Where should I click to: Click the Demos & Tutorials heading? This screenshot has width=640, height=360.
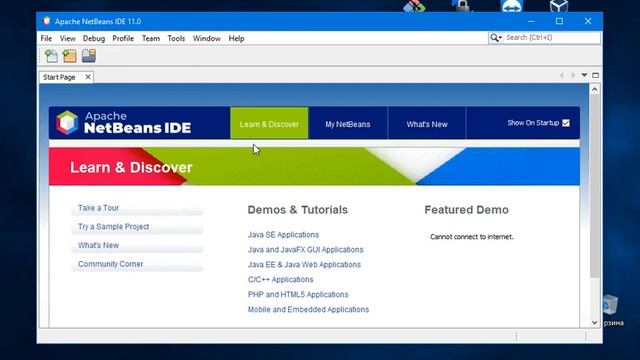(298, 210)
